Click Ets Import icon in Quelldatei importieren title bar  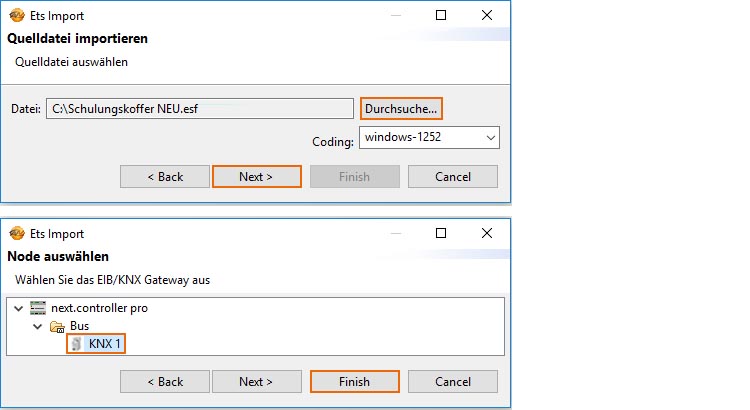click(x=16, y=16)
